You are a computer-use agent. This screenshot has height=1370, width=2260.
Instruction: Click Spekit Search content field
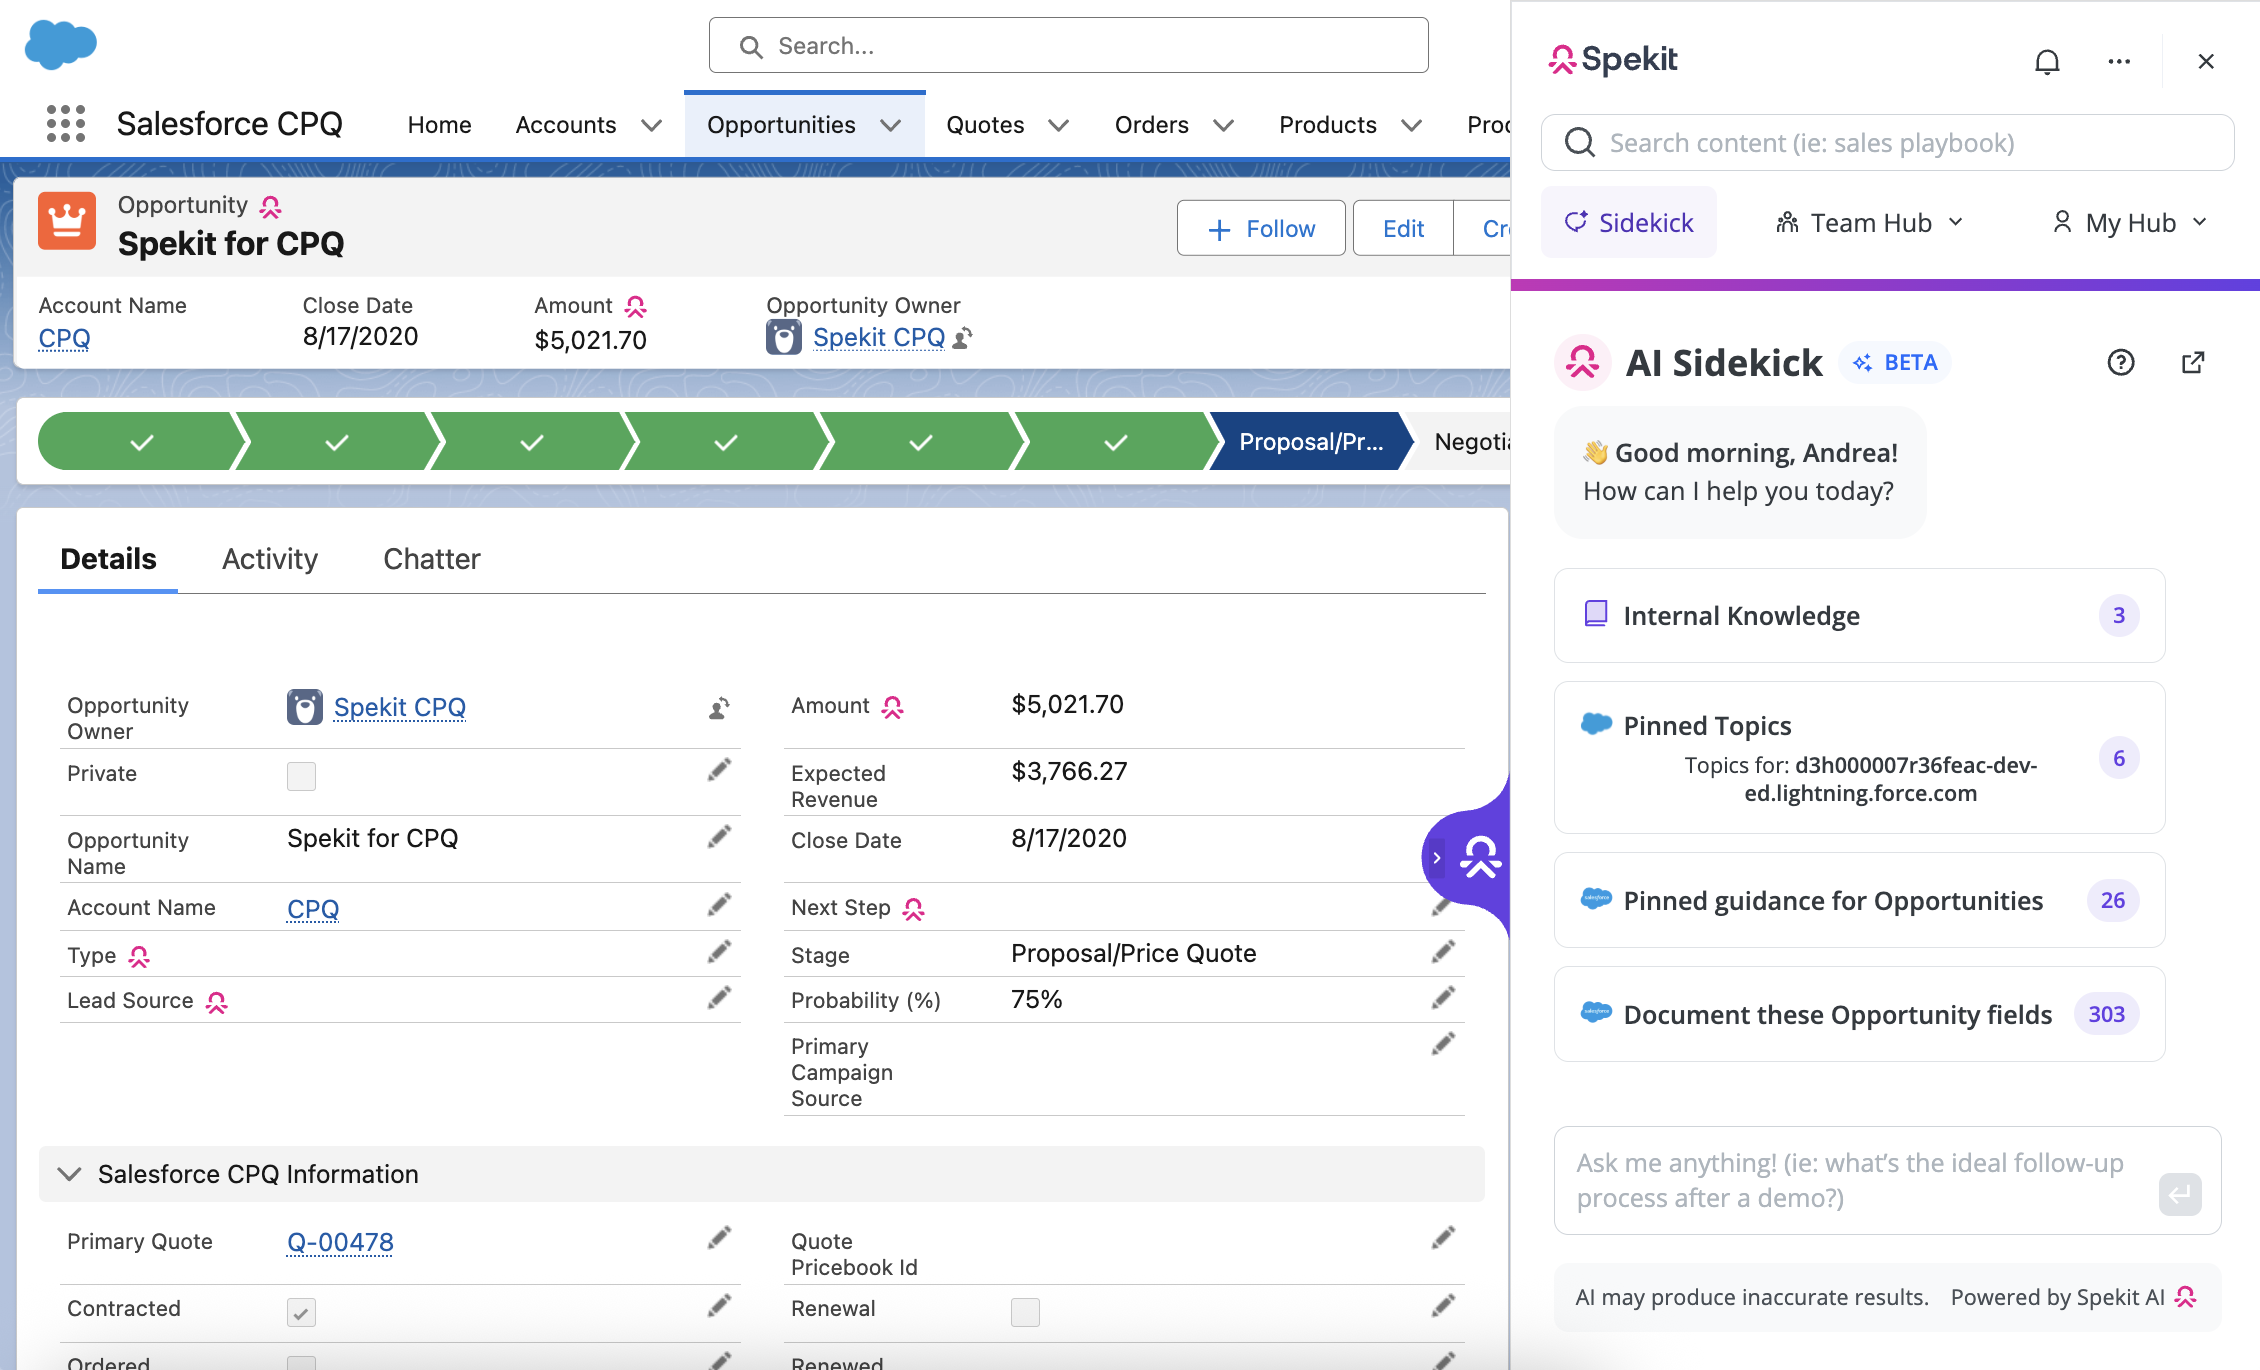tap(1887, 143)
